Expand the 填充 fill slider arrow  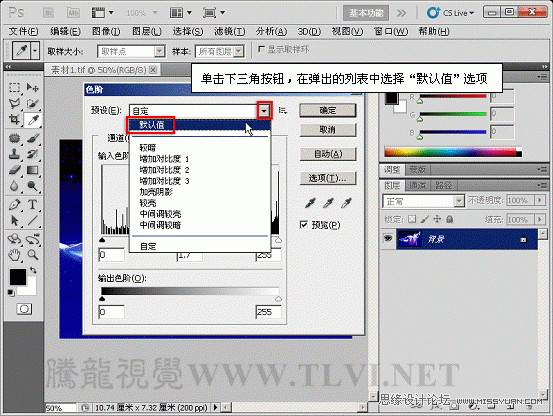tap(540, 219)
